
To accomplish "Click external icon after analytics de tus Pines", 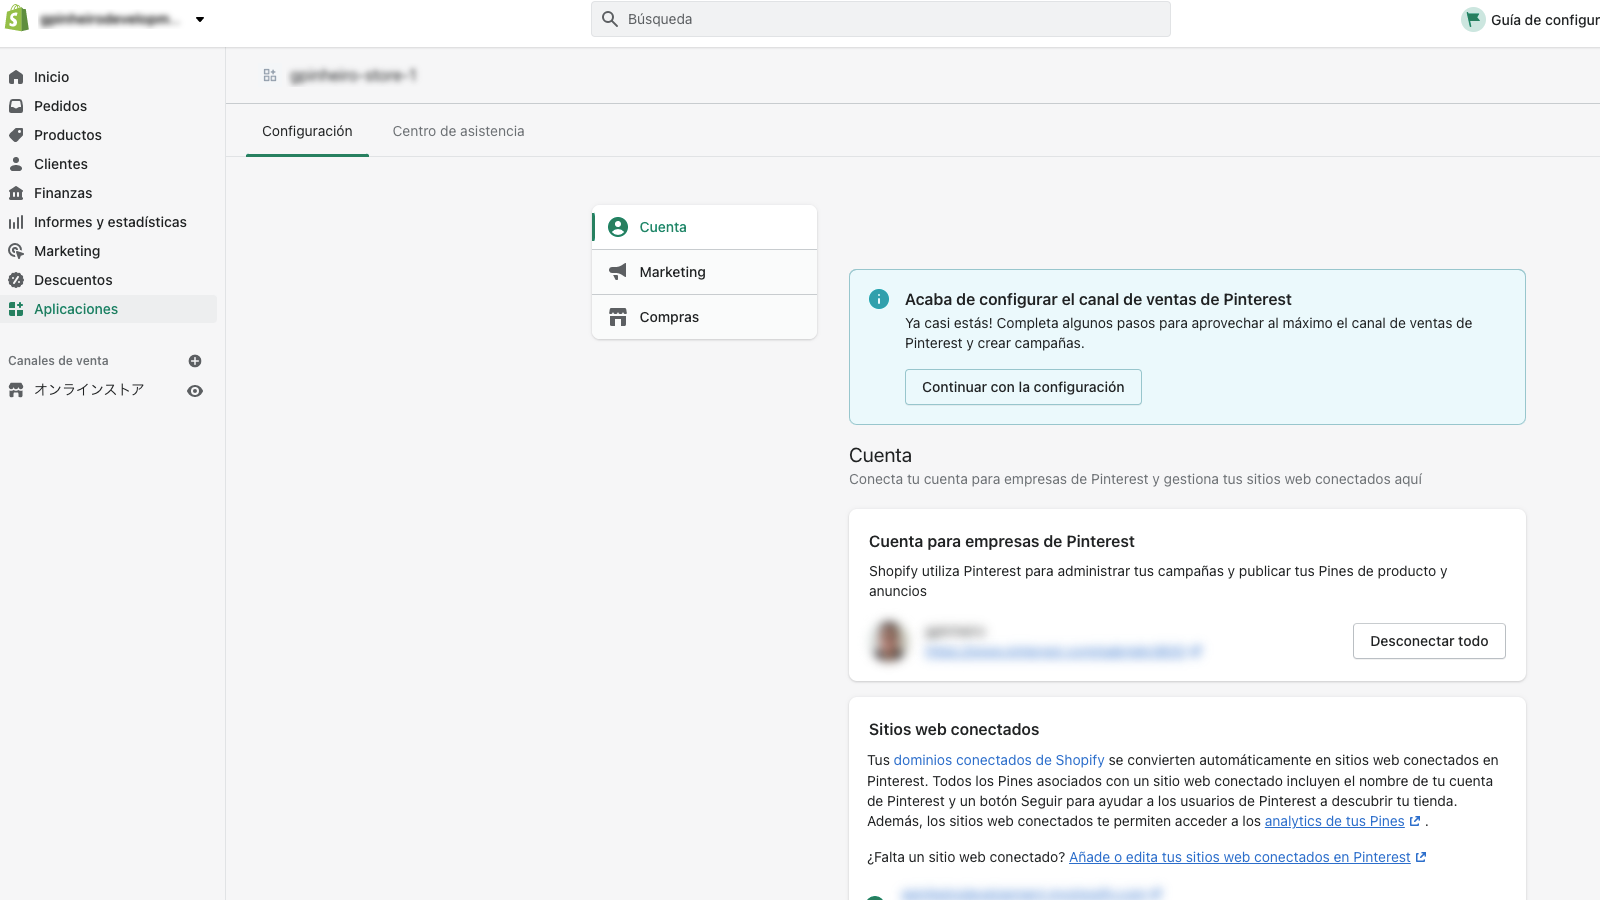I will (x=1415, y=821).
